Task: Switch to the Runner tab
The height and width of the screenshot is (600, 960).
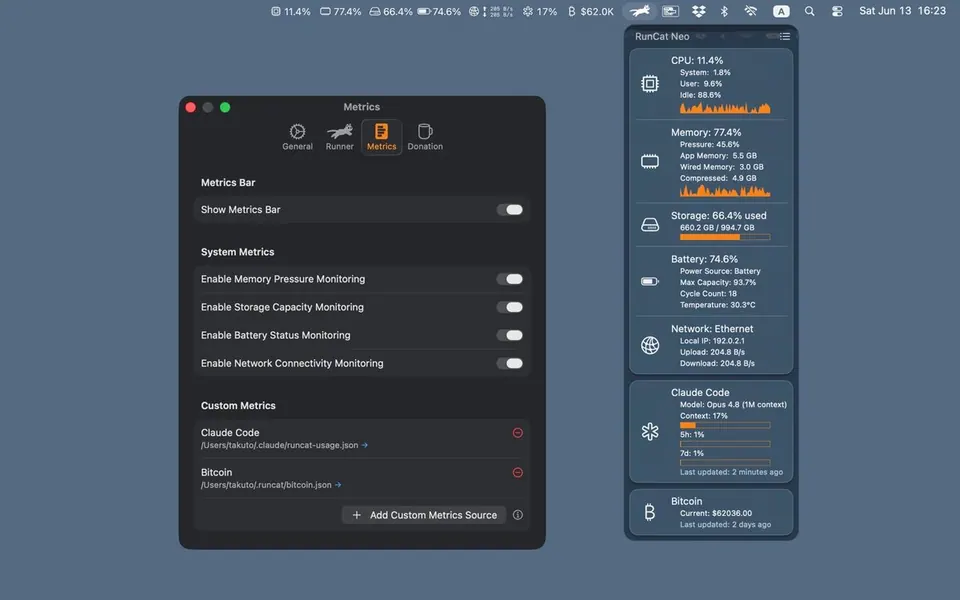Action: (x=339, y=137)
